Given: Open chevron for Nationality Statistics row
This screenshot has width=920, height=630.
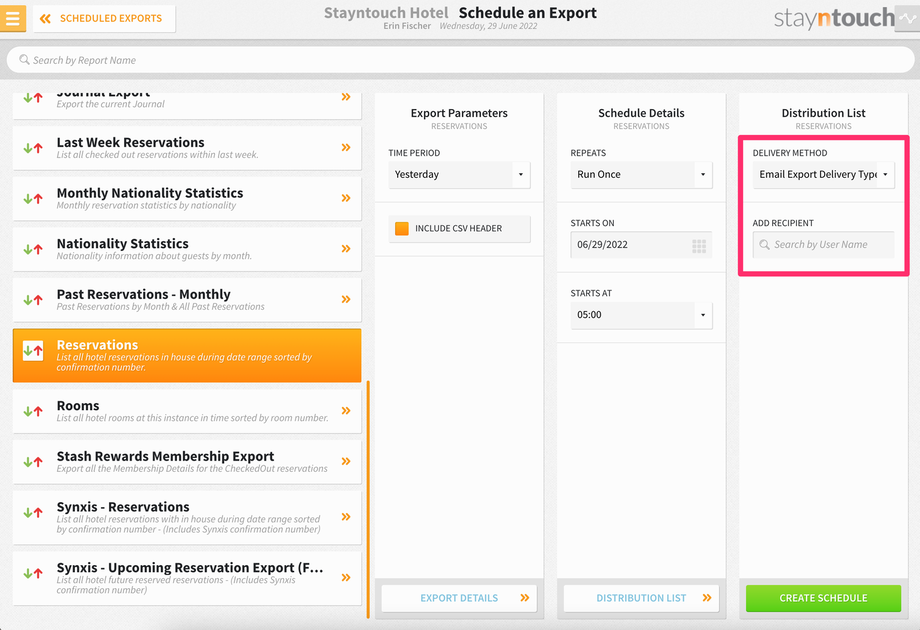Looking at the screenshot, I should (346, 248).
